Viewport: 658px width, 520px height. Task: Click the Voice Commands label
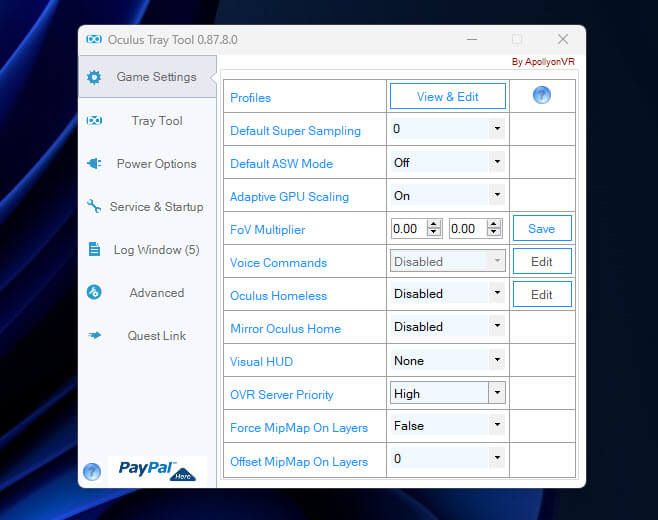[279, 263]
